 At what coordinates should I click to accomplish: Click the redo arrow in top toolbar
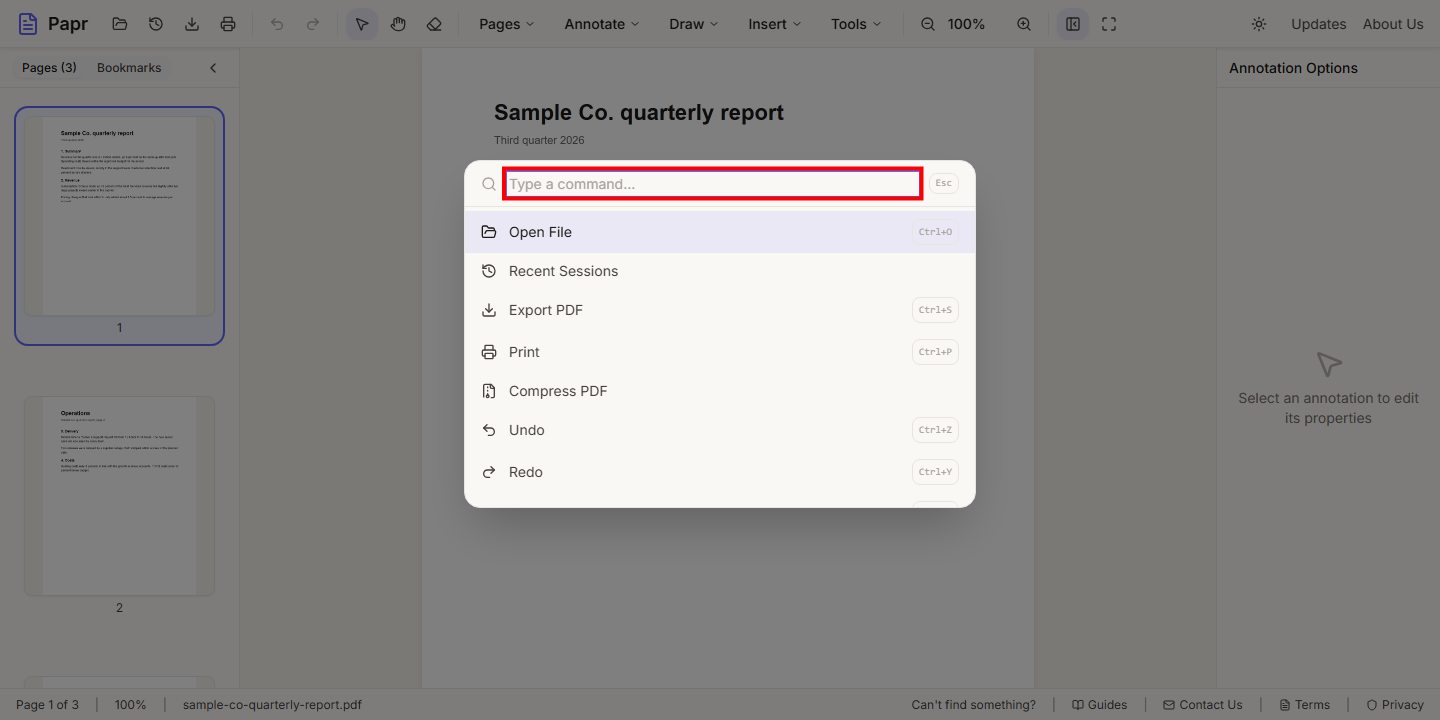(313, 24)
